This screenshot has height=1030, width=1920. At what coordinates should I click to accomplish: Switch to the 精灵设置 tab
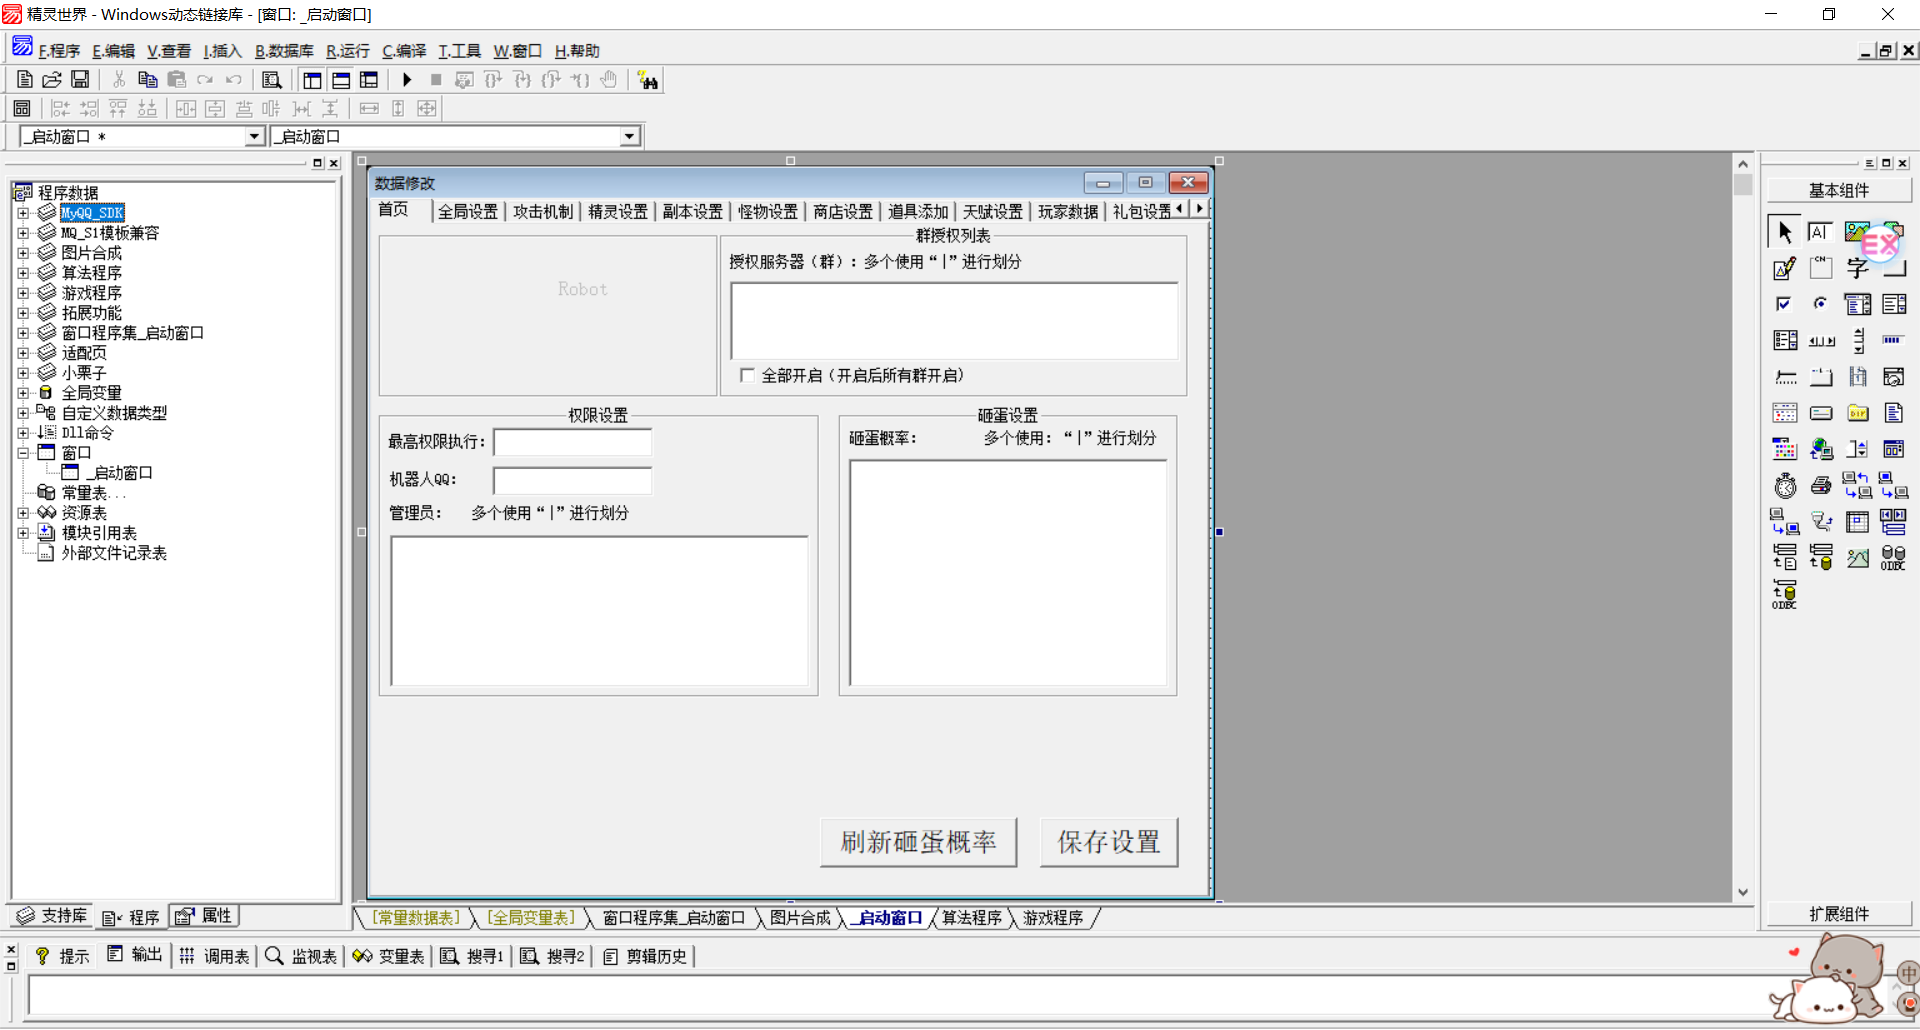pos(617,212)
